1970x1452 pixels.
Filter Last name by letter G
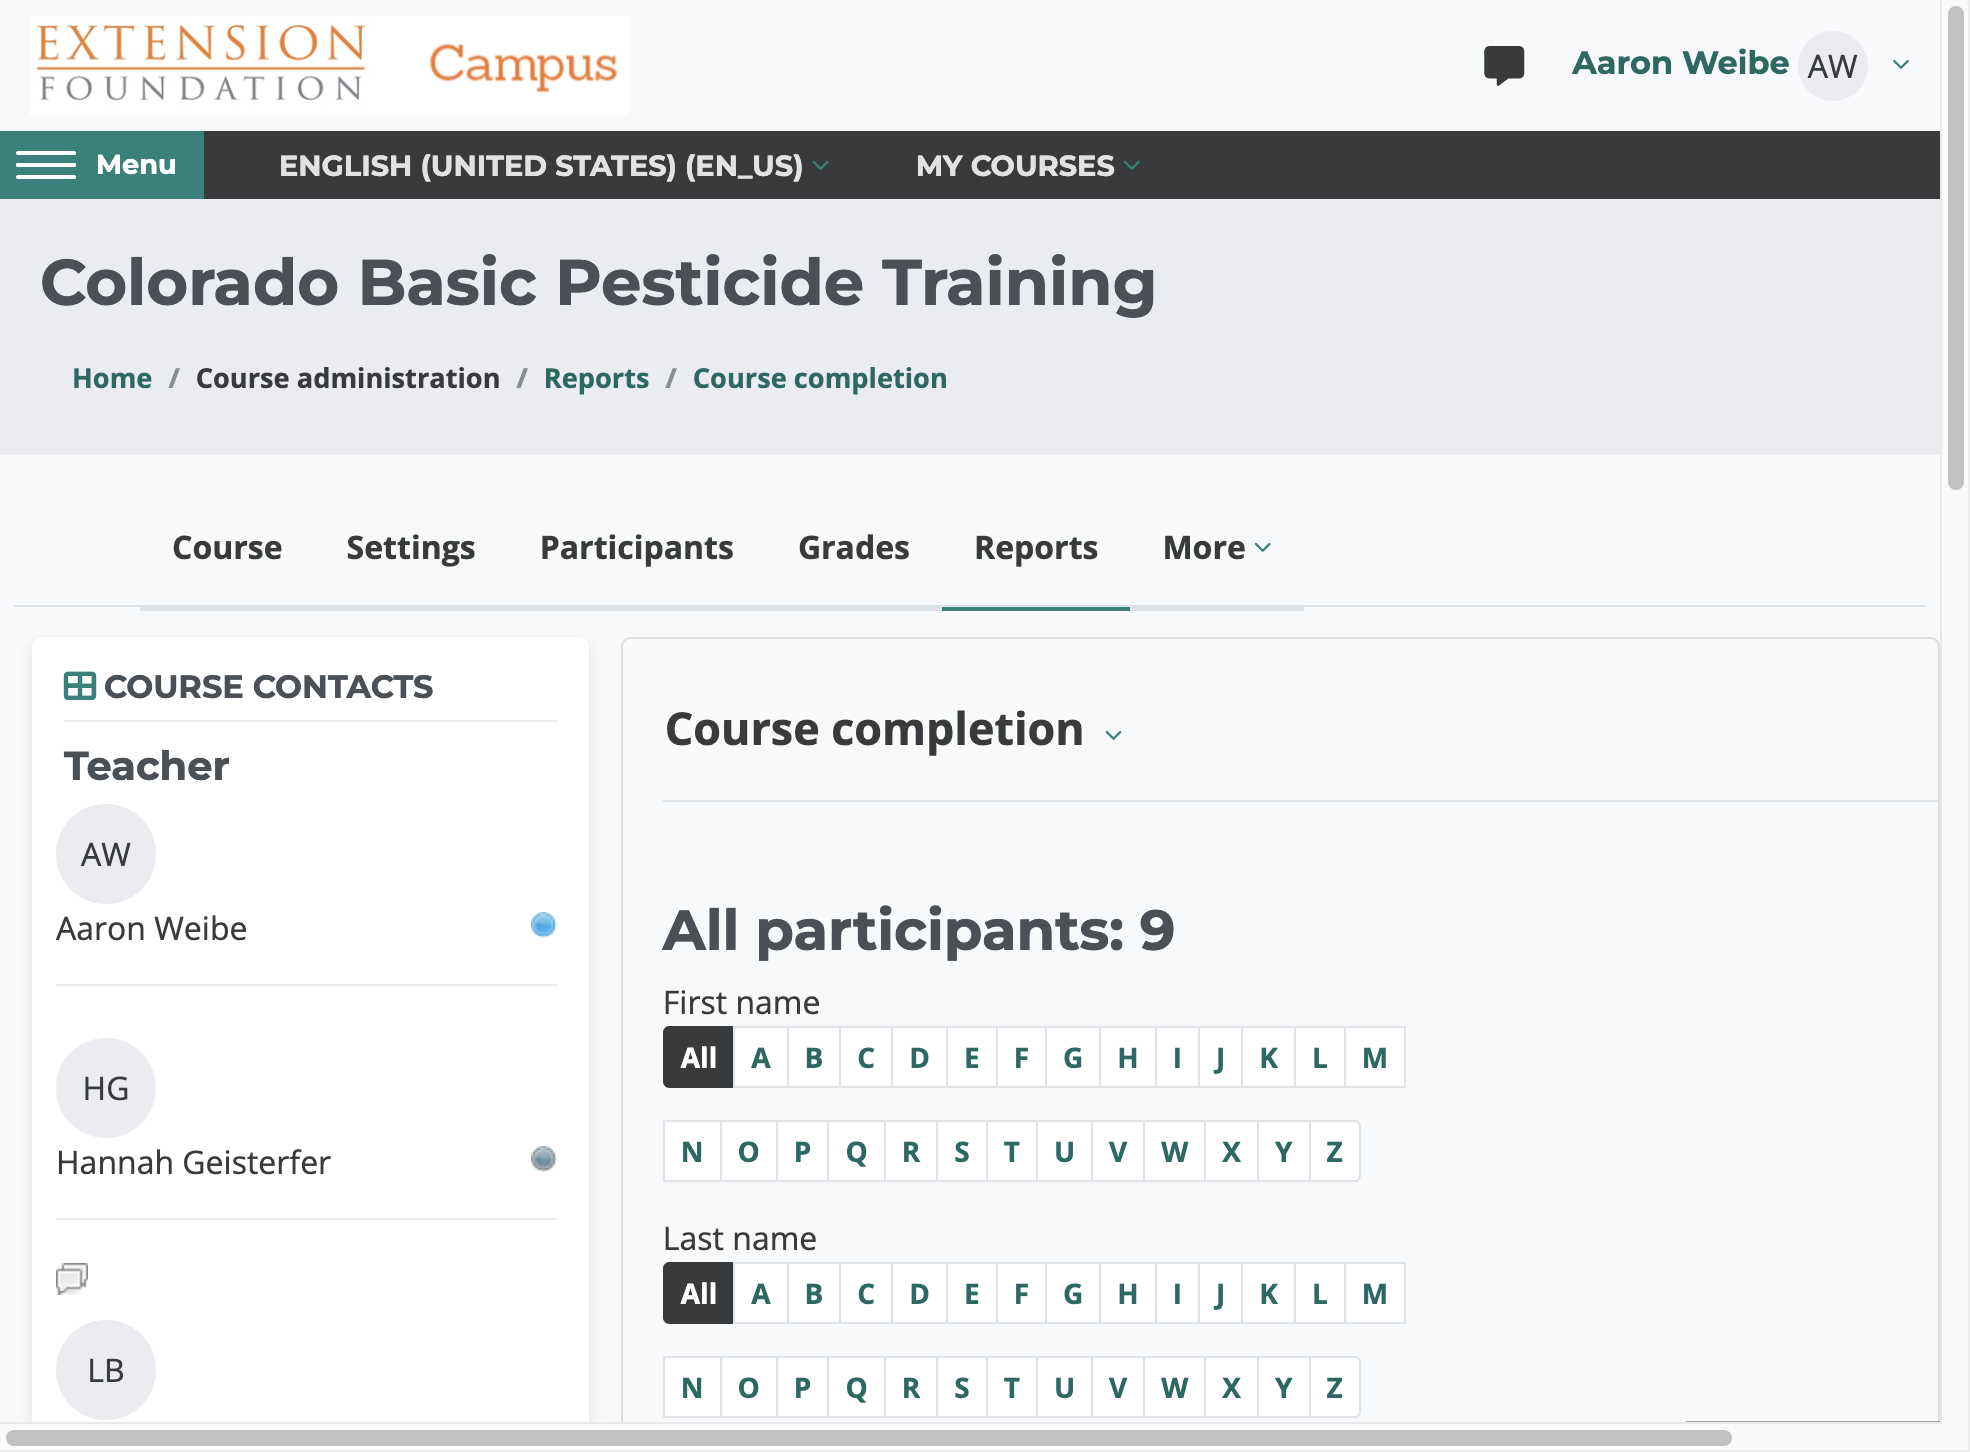tap(1073, 1293)
